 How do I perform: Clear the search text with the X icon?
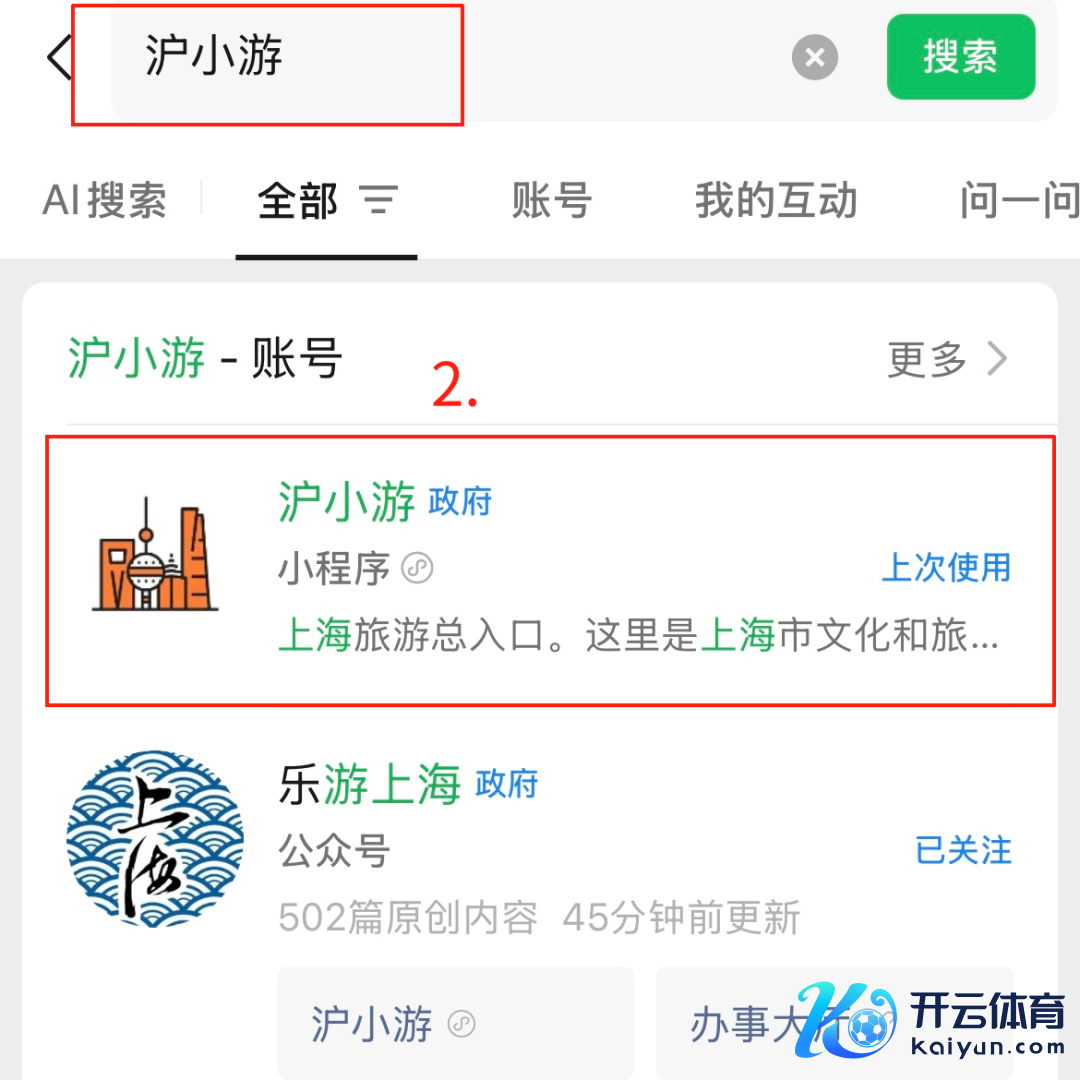click(815, 57)
